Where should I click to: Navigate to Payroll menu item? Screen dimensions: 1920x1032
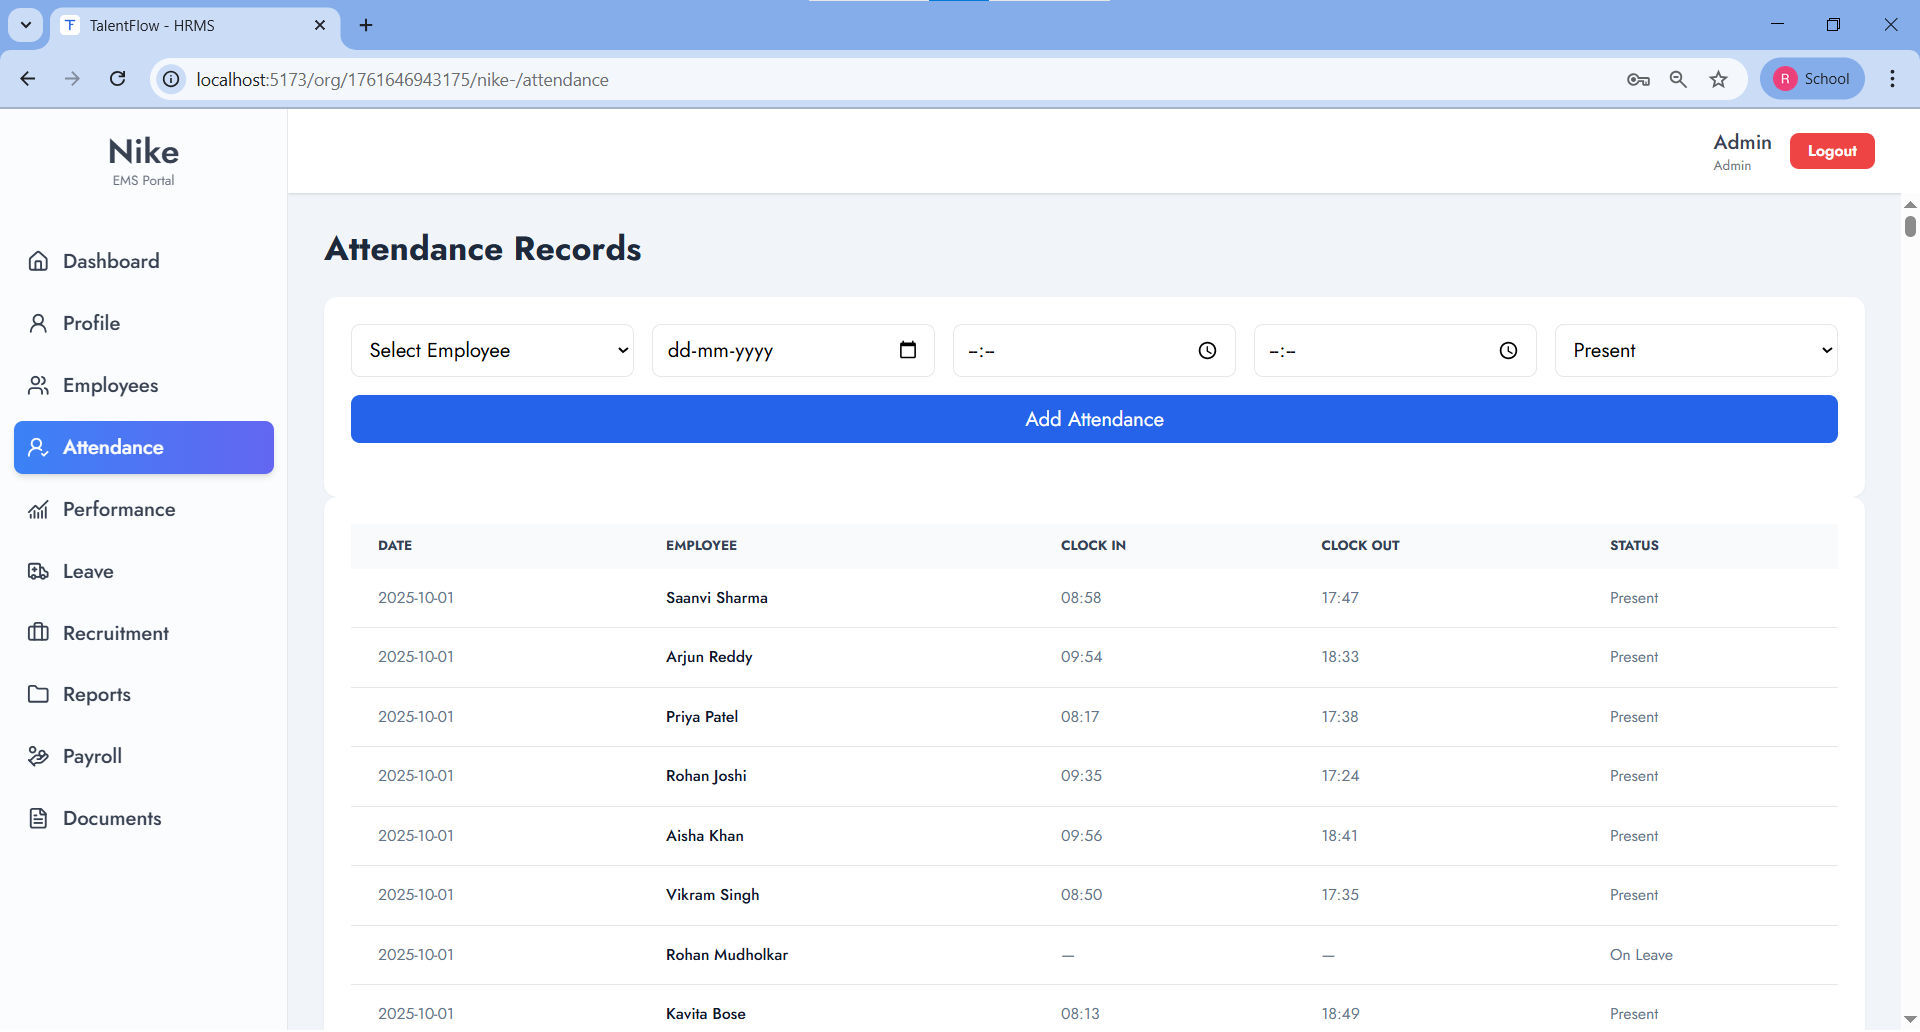point(144,756)
